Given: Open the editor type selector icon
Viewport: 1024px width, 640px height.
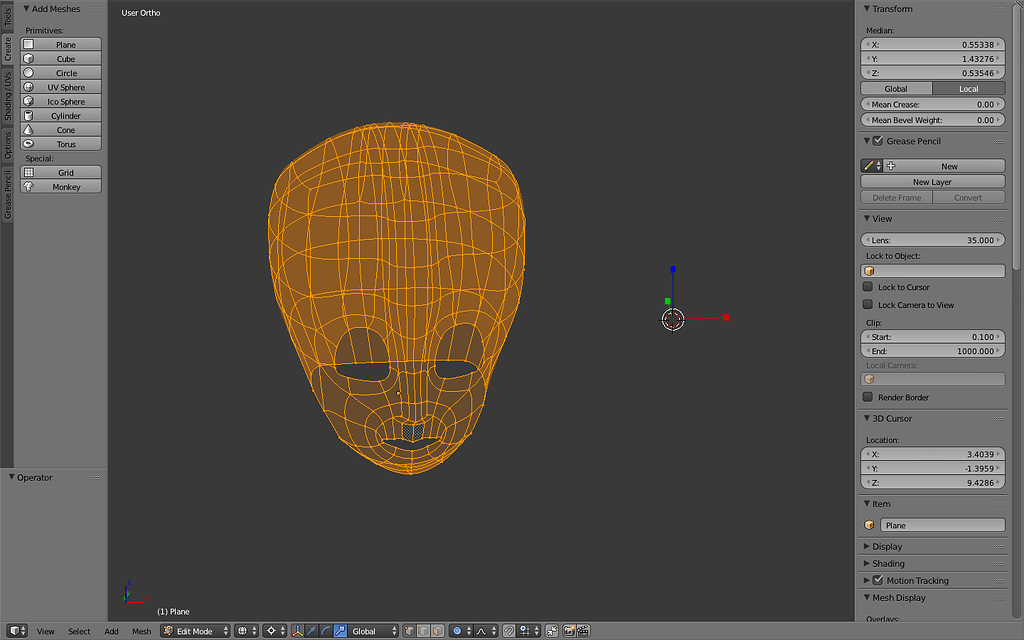Looking at the screenshot, I should [18, 631].
